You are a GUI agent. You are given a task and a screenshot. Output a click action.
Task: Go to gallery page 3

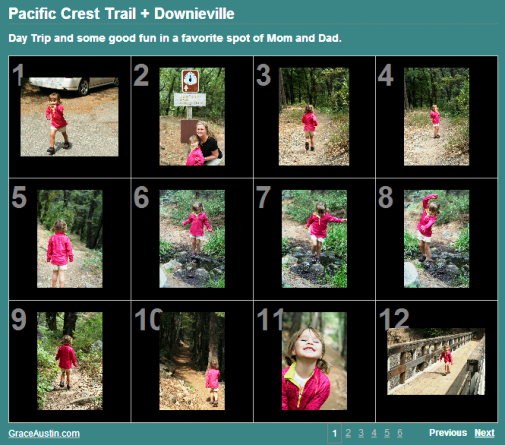click(x=361, y=433)
